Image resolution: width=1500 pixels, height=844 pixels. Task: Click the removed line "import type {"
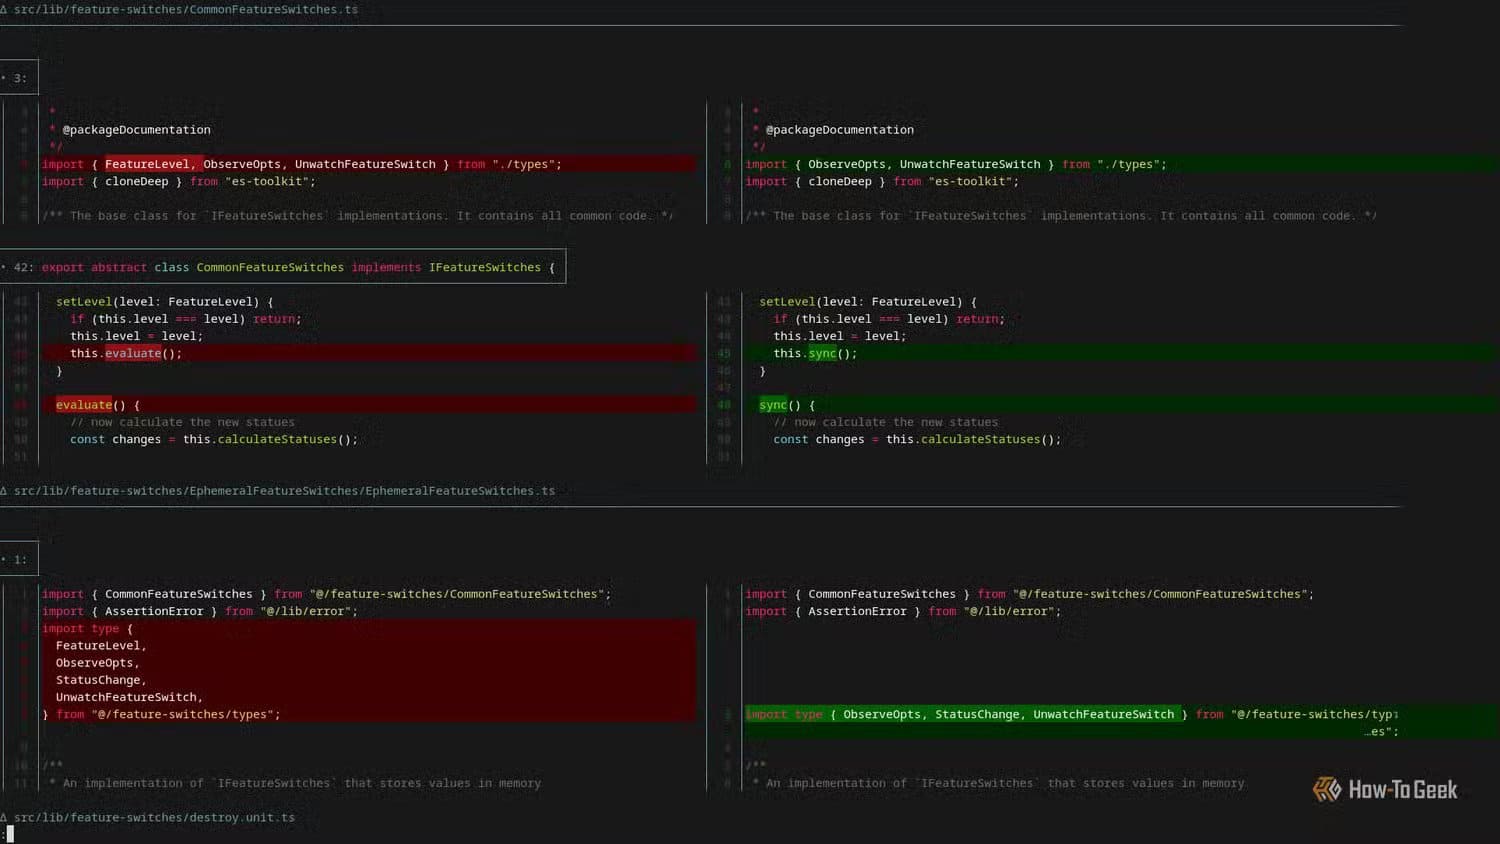(368, 629)
